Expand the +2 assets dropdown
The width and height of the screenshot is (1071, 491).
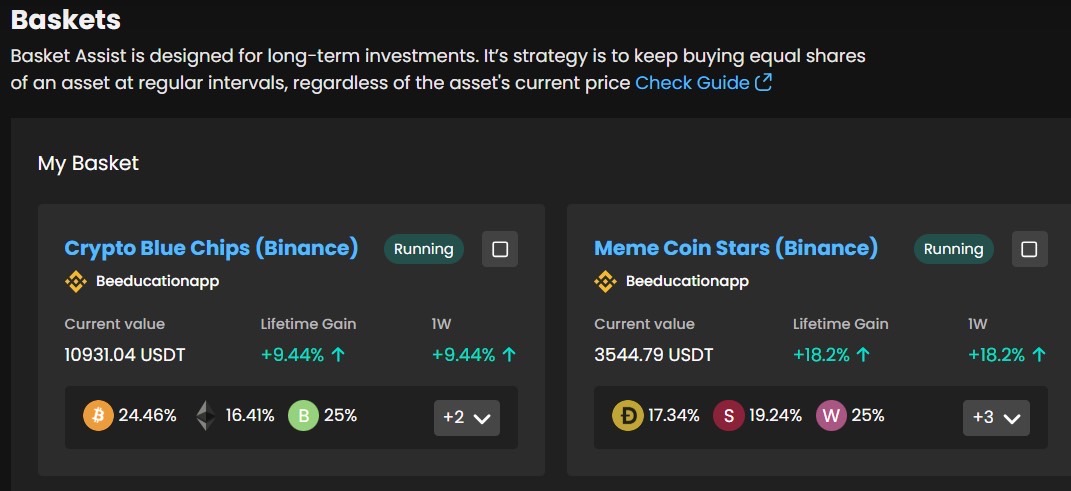pos(467,418)
